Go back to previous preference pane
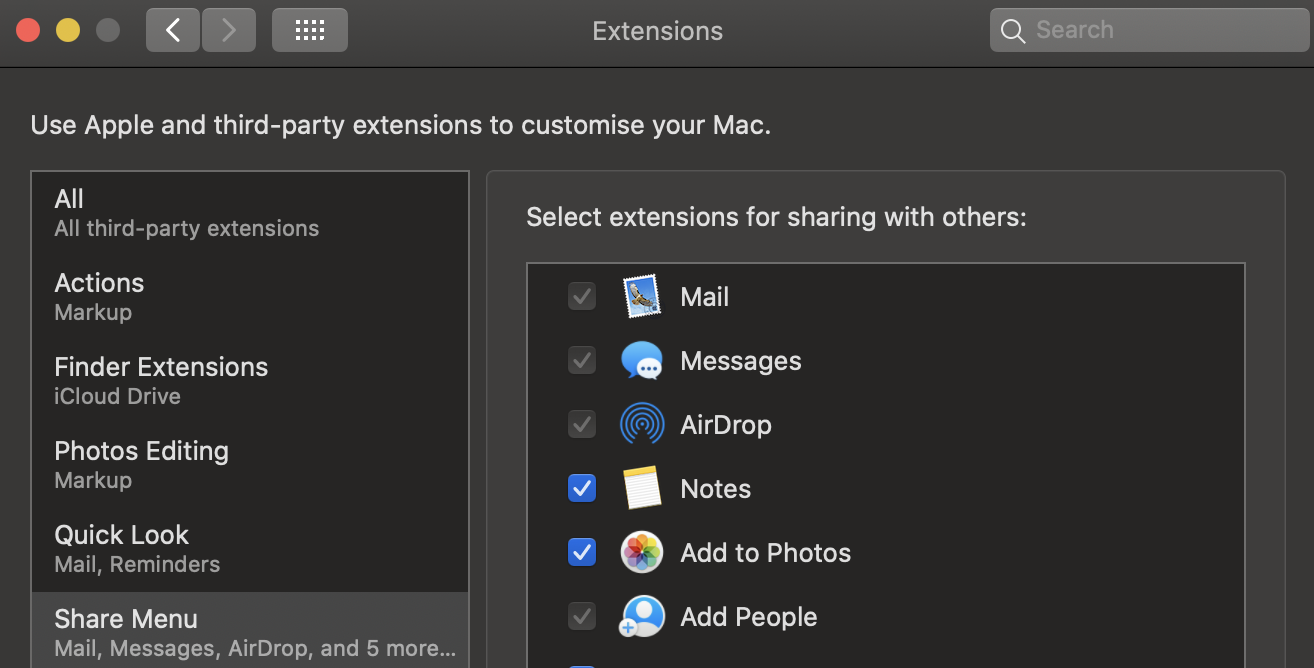 pyautogui.click(x=173, y=30)
